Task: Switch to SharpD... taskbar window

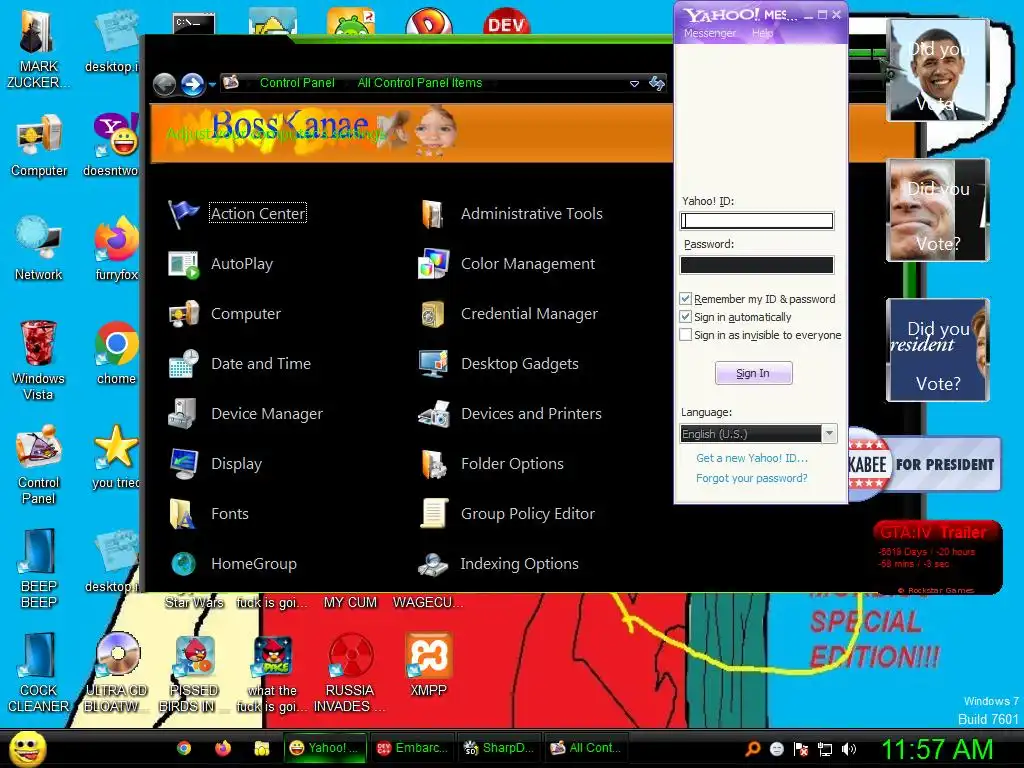Action: (x=500, y=748)
